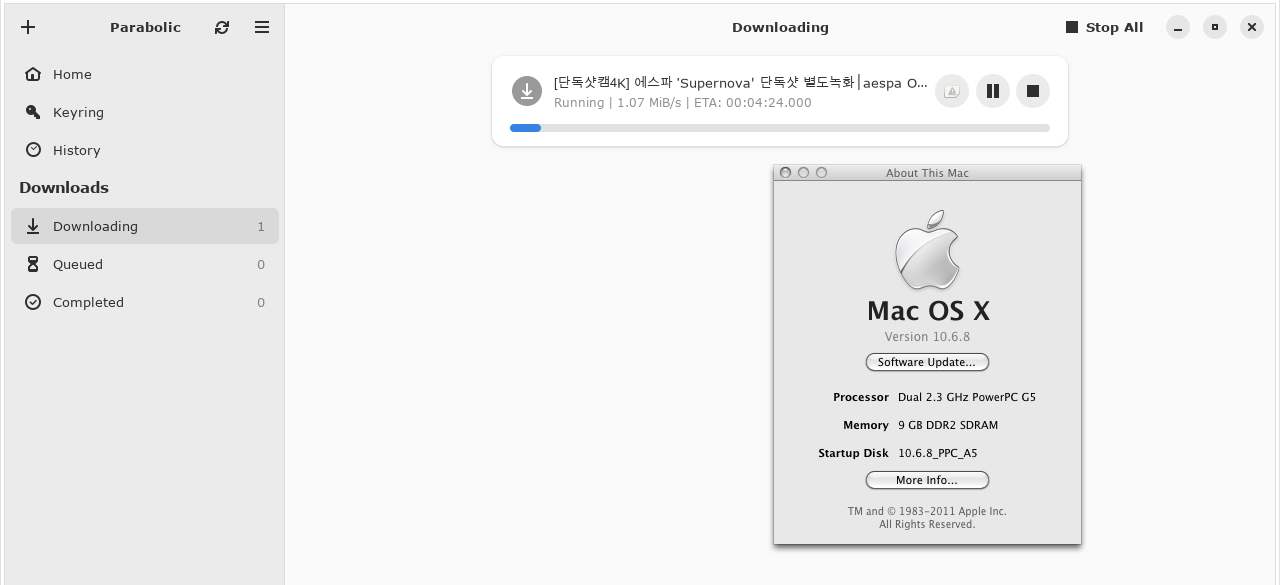Click the '9 GB DDR2 SDRAM' memory value
Image resolution: width=1280 pixels, height=585 pixels.
(x=948, y=425)
